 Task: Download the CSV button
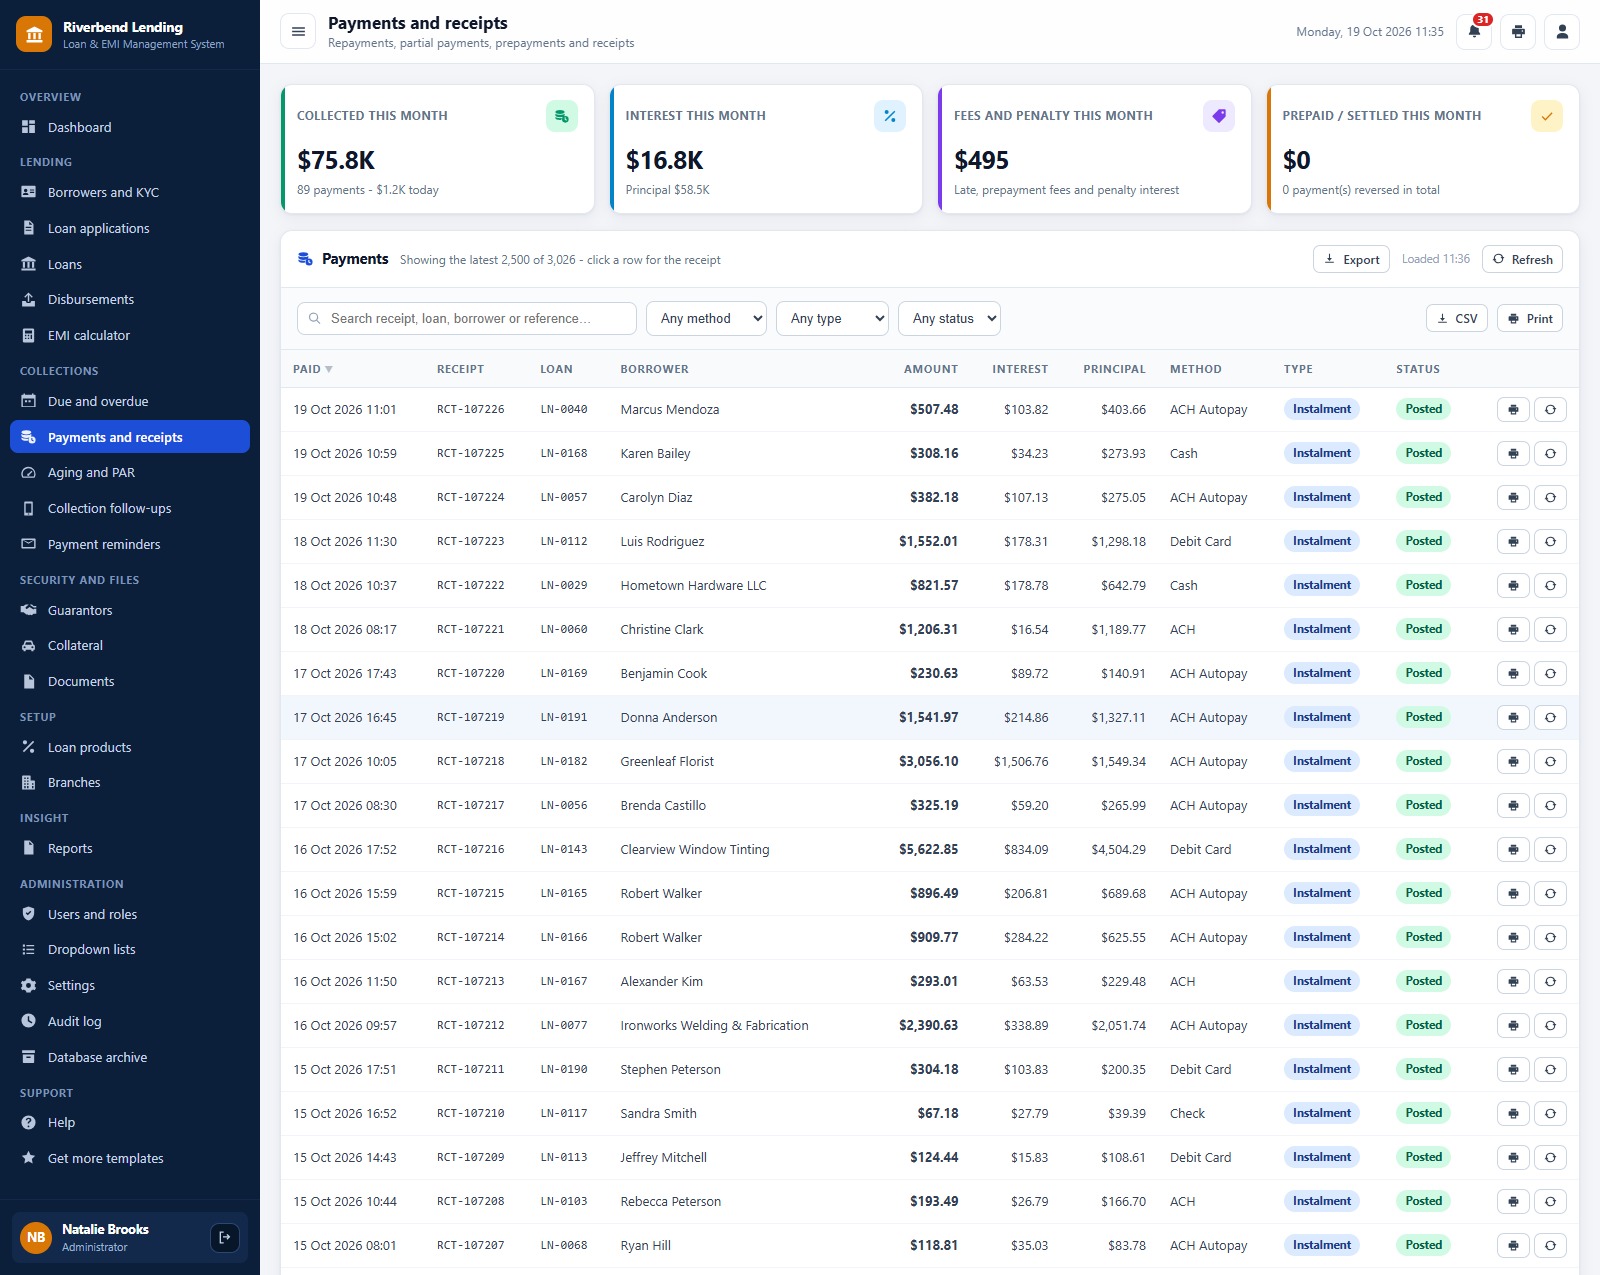[1456, 319]
